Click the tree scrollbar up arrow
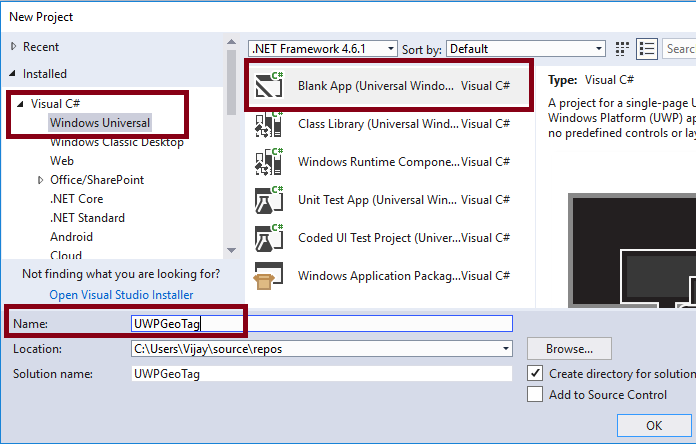Screen dimensions: 696x444 231,42
